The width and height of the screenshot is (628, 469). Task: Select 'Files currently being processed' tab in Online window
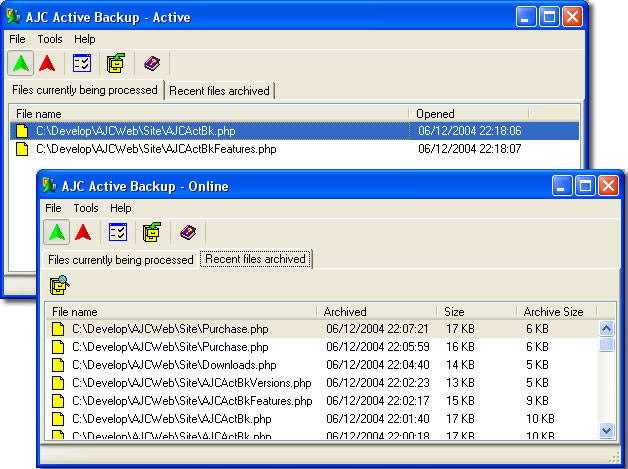coord(121,260)
